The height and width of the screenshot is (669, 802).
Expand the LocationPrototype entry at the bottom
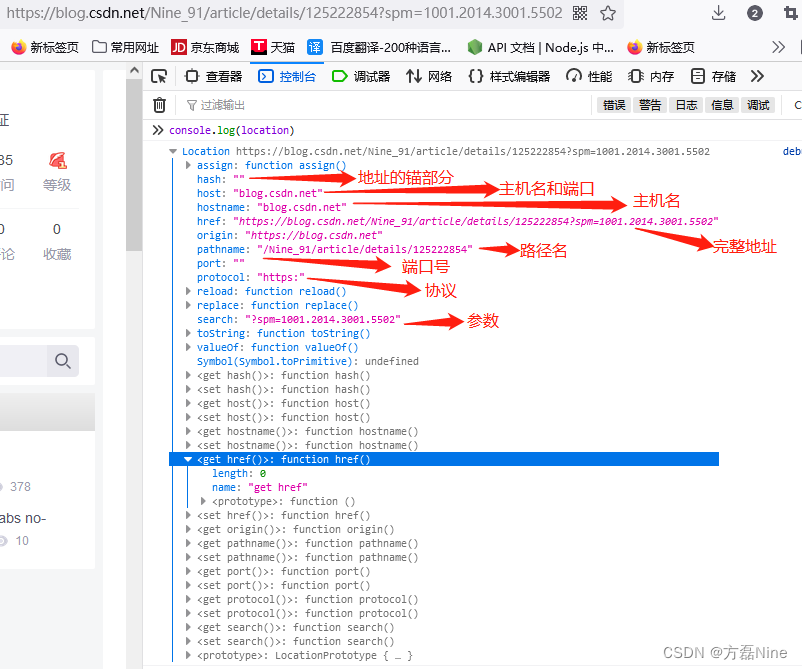[187, 655]
